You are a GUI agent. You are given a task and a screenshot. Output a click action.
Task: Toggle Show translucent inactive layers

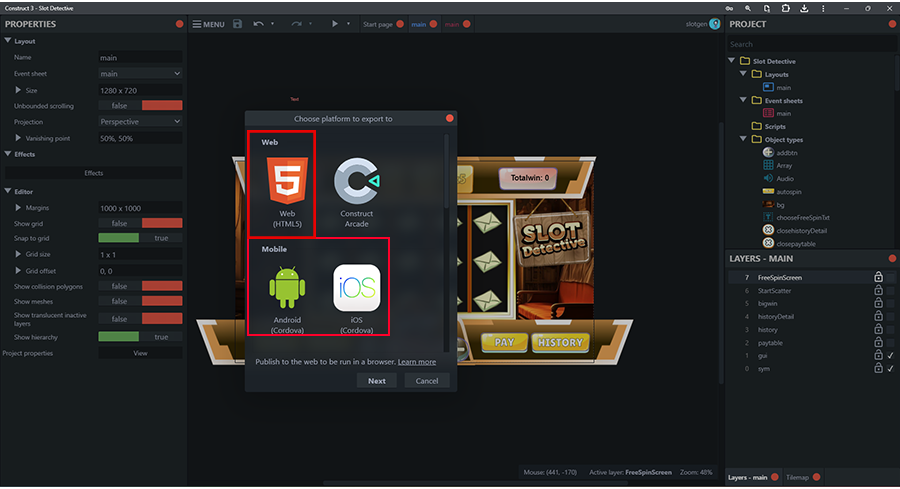(x=140, y=319)
